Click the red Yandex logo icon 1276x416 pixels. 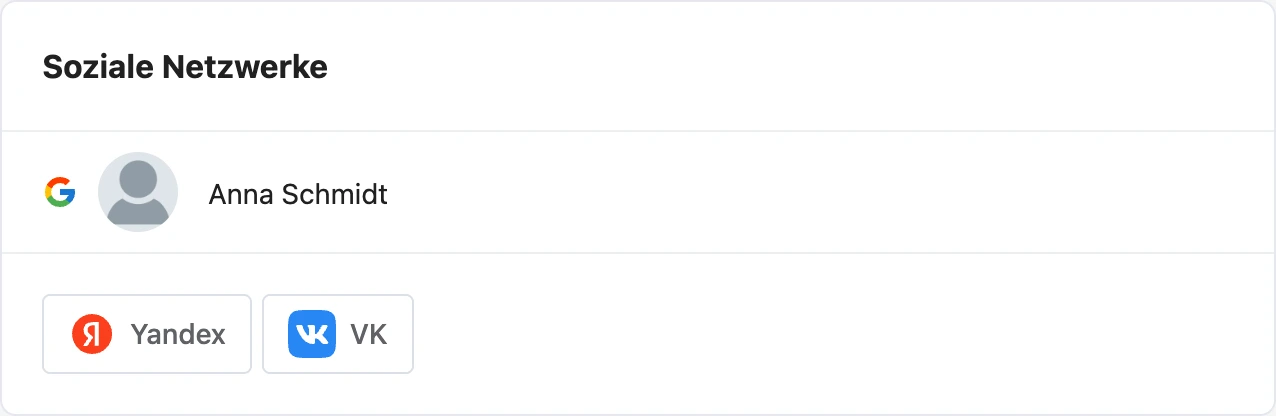[92, 334]
